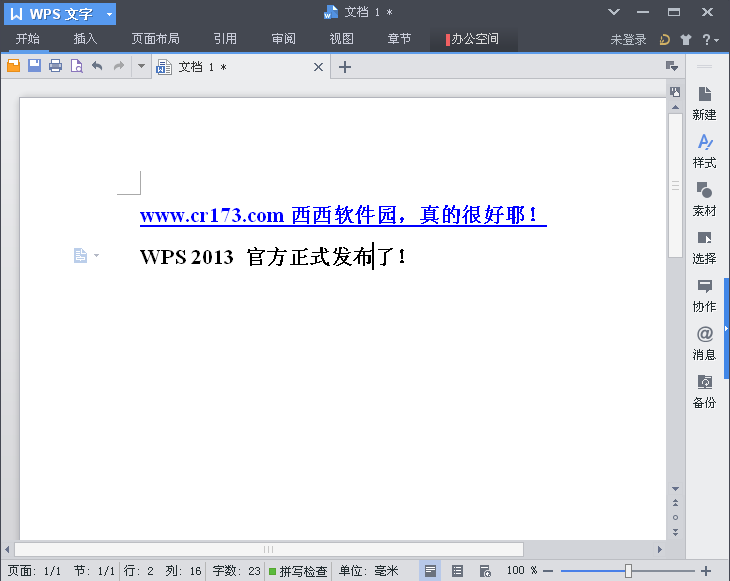This screenshot has width=730, height=581.
Task: Switch to web layout view
Action: tap(485, 571)
